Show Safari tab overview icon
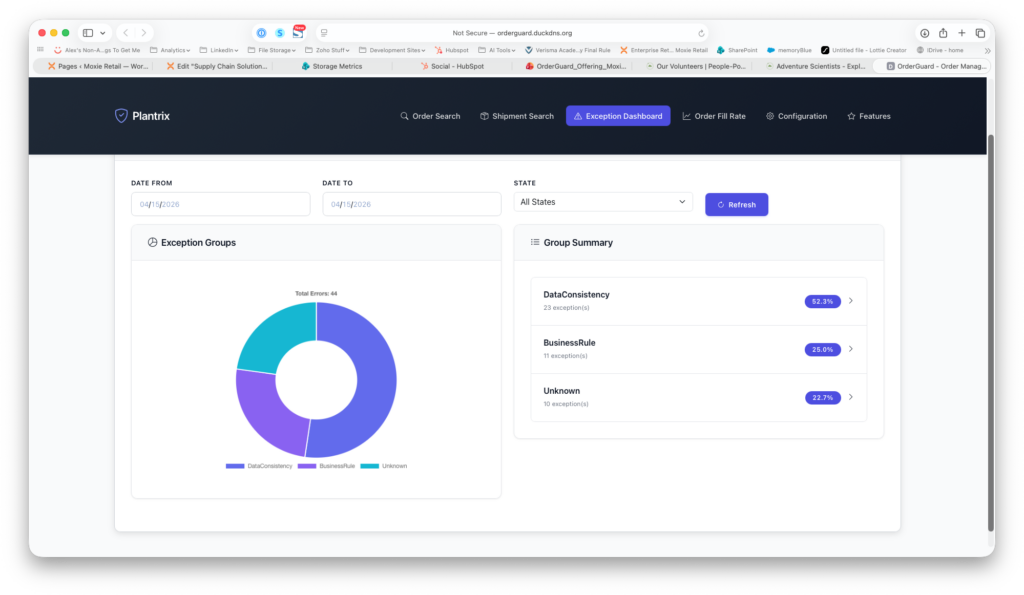 [x=980, y=33]
